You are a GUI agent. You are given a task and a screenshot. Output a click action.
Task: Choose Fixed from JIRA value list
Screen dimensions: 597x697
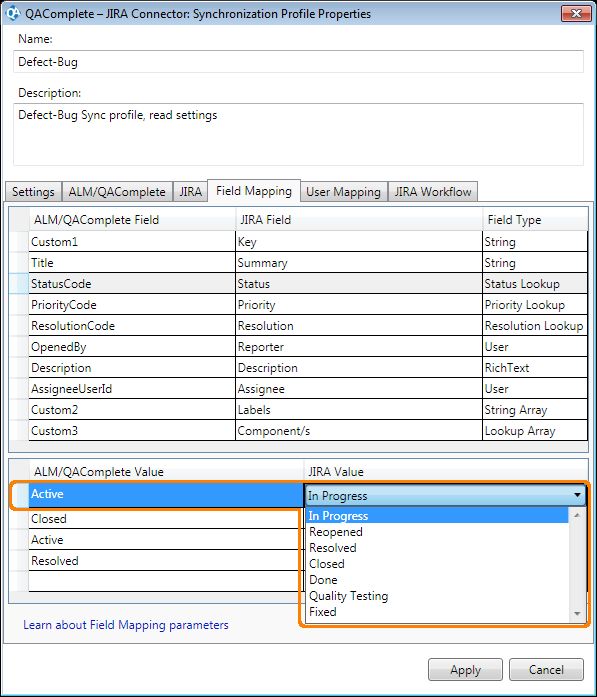[x=437, y=612]
